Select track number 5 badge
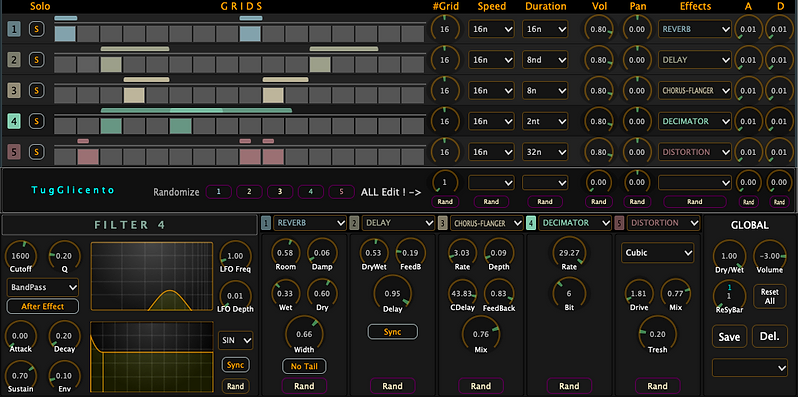This screenshot has width=798, height=397. tap(14, 152)
